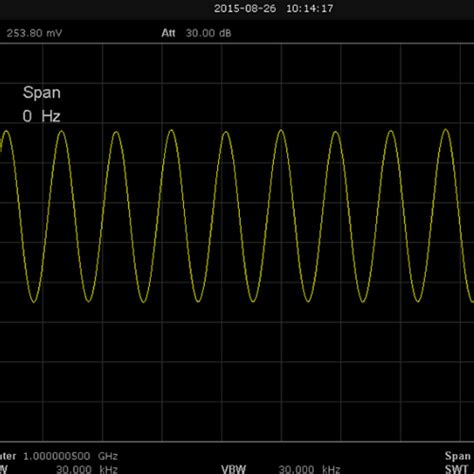Click the kHz unit after VBW value

(x=331, y=469)
